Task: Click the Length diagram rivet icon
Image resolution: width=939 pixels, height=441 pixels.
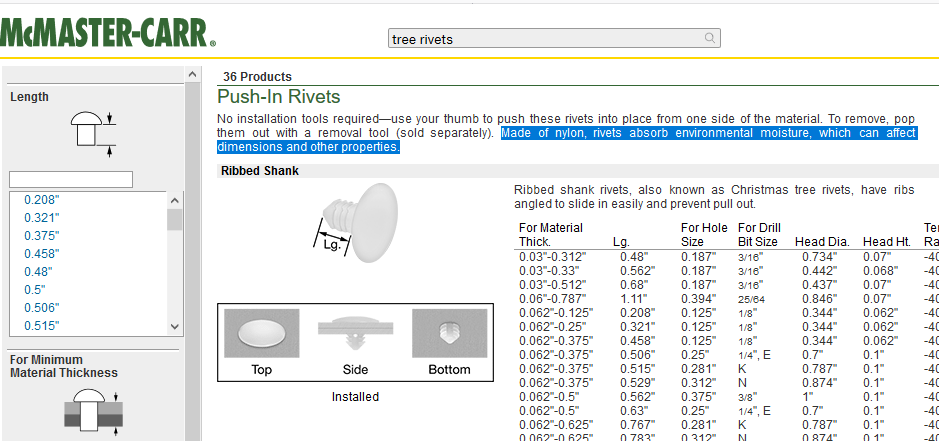Action: click(92, 134)
